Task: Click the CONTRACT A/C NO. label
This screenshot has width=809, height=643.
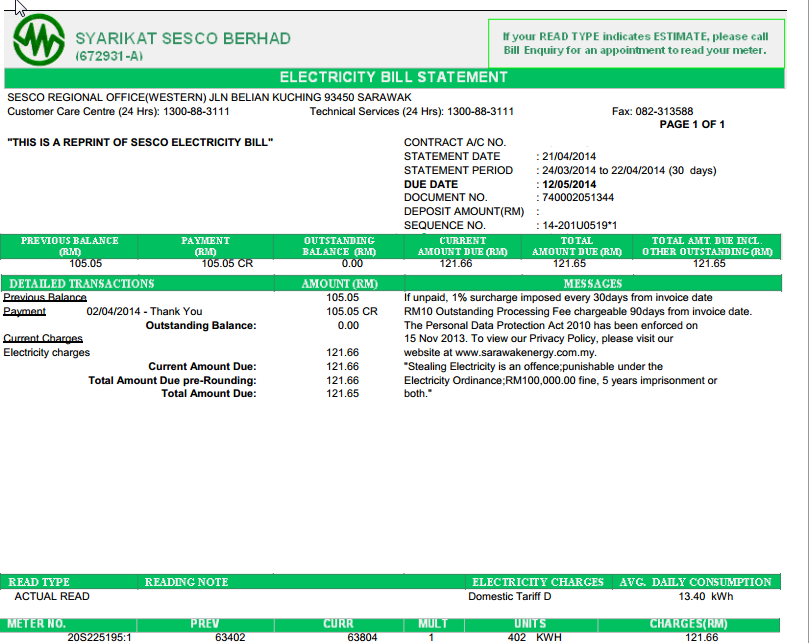Action: (x=455, y=142)
